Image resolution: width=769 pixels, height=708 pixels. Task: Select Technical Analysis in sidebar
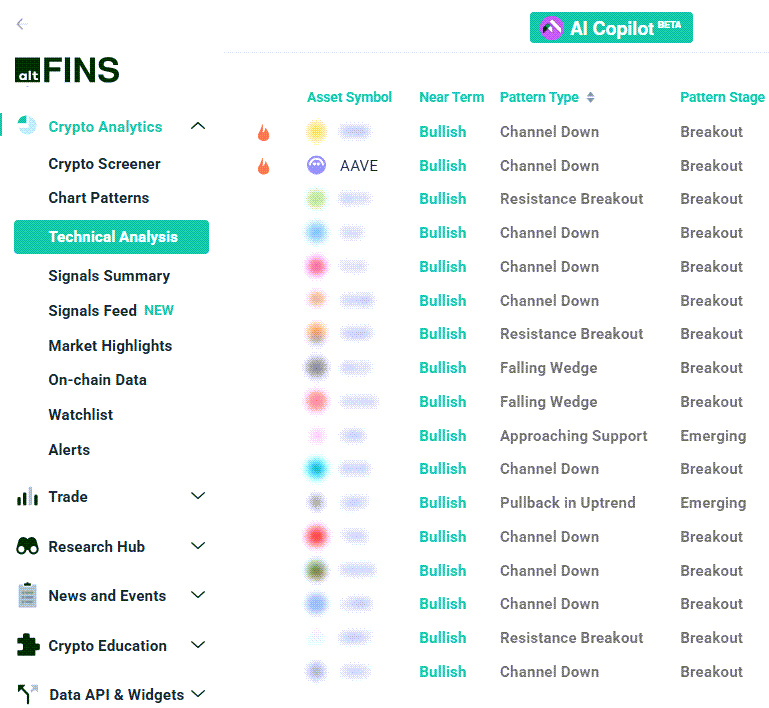point(112,237)
